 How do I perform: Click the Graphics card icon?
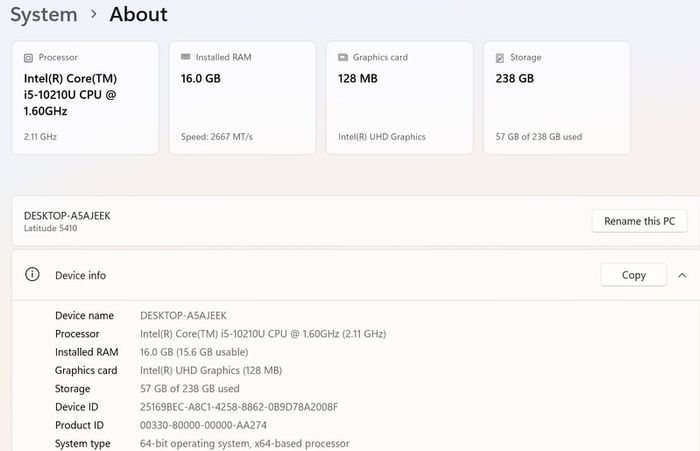[343, 57]
